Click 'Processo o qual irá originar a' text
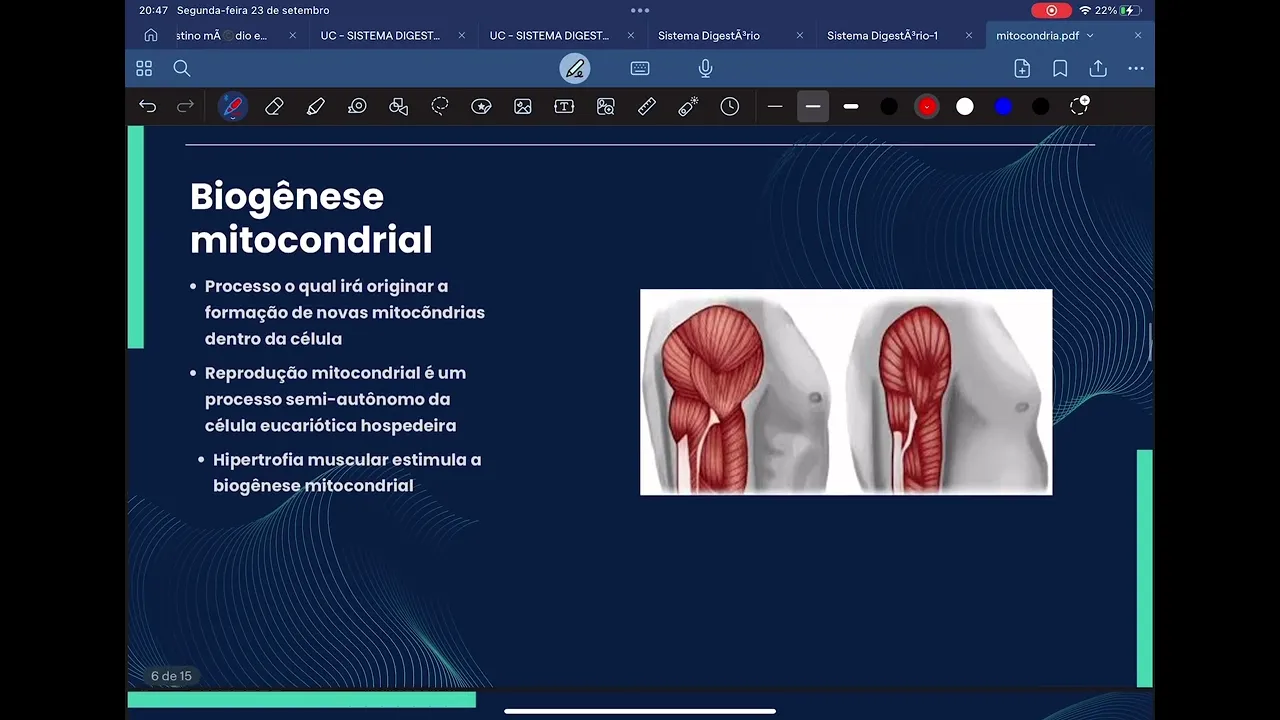 [x=326, y=286]
